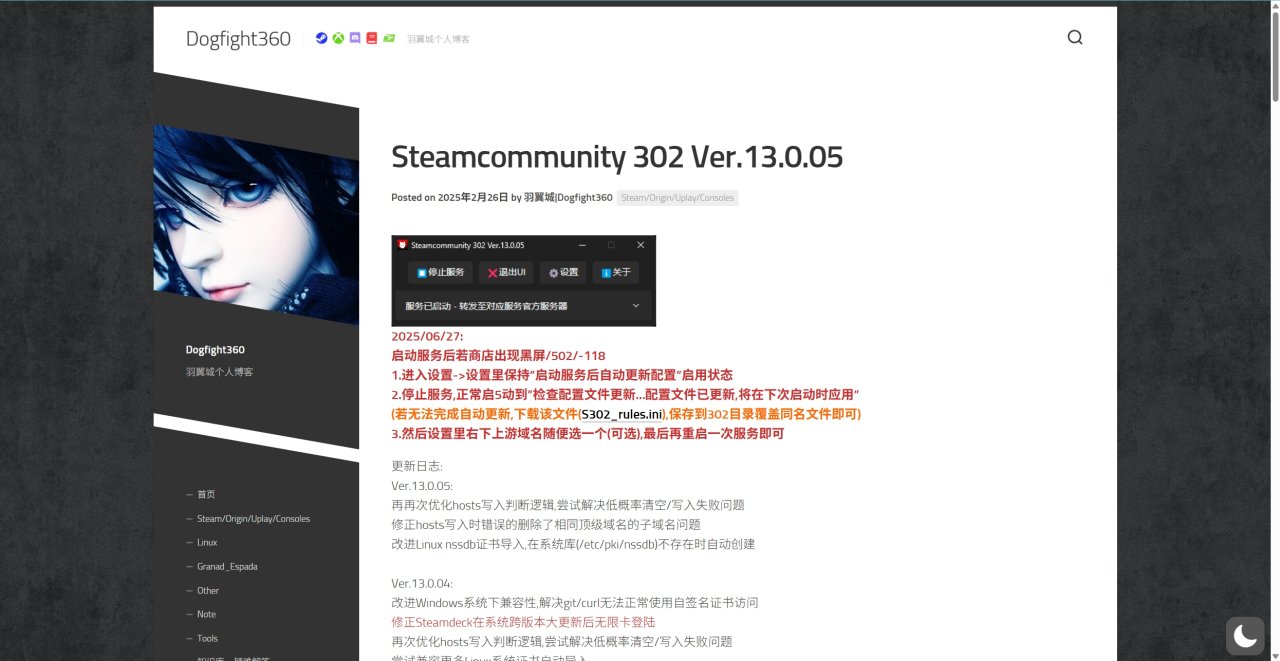1280x661 pixels.
Task: Open author link 羽翼城|Dogfight360
Action: (x=568, y=198)
